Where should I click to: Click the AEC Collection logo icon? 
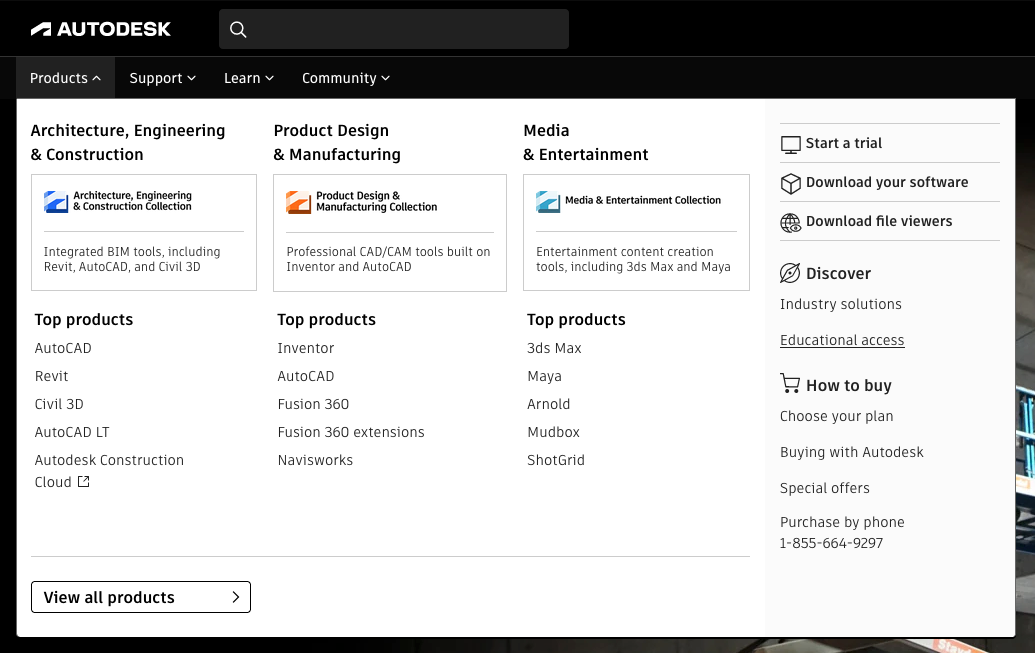56,201
